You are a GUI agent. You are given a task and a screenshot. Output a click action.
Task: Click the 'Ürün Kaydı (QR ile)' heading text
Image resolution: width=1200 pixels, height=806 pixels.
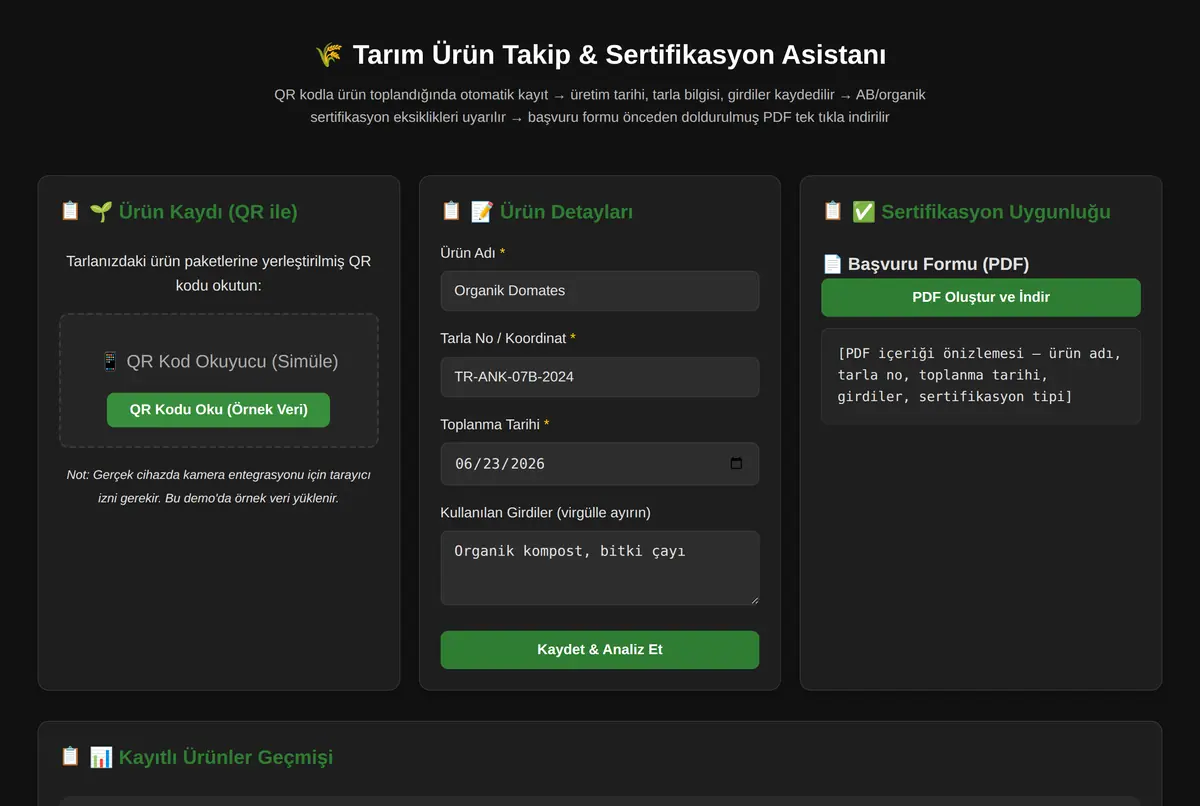coord(208,212)
